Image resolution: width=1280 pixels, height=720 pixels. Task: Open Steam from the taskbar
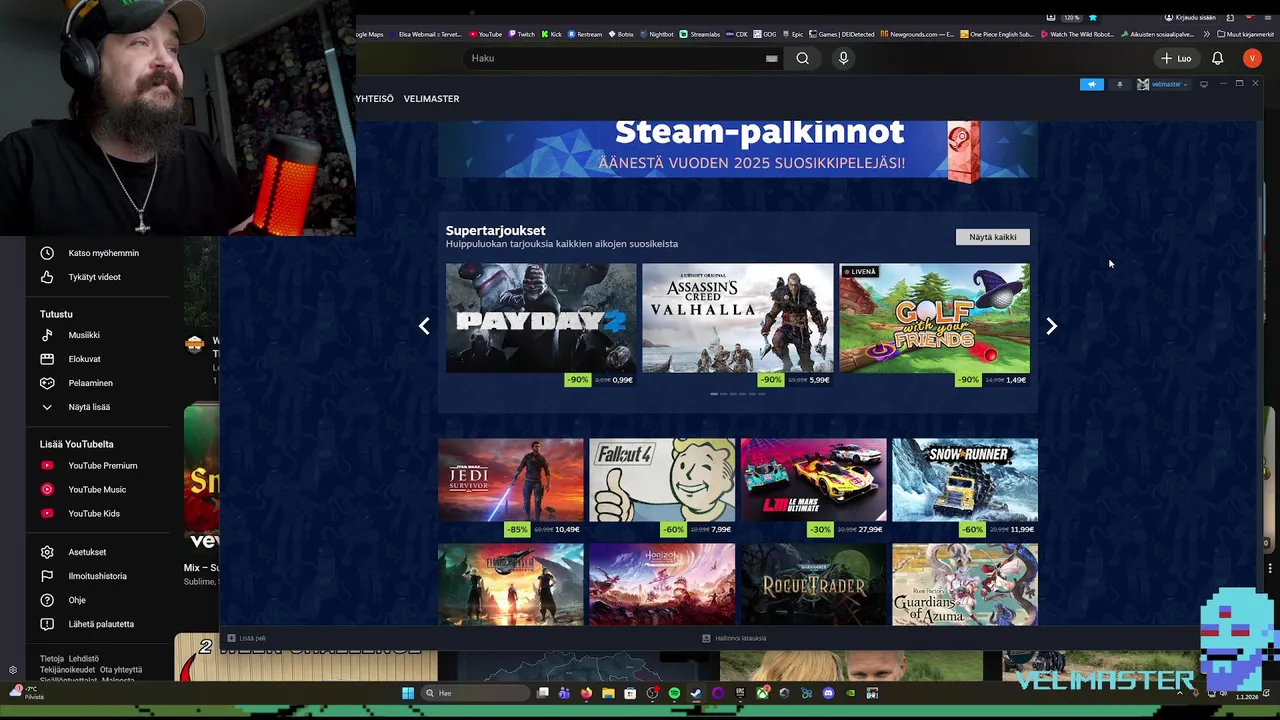[696, 693]
